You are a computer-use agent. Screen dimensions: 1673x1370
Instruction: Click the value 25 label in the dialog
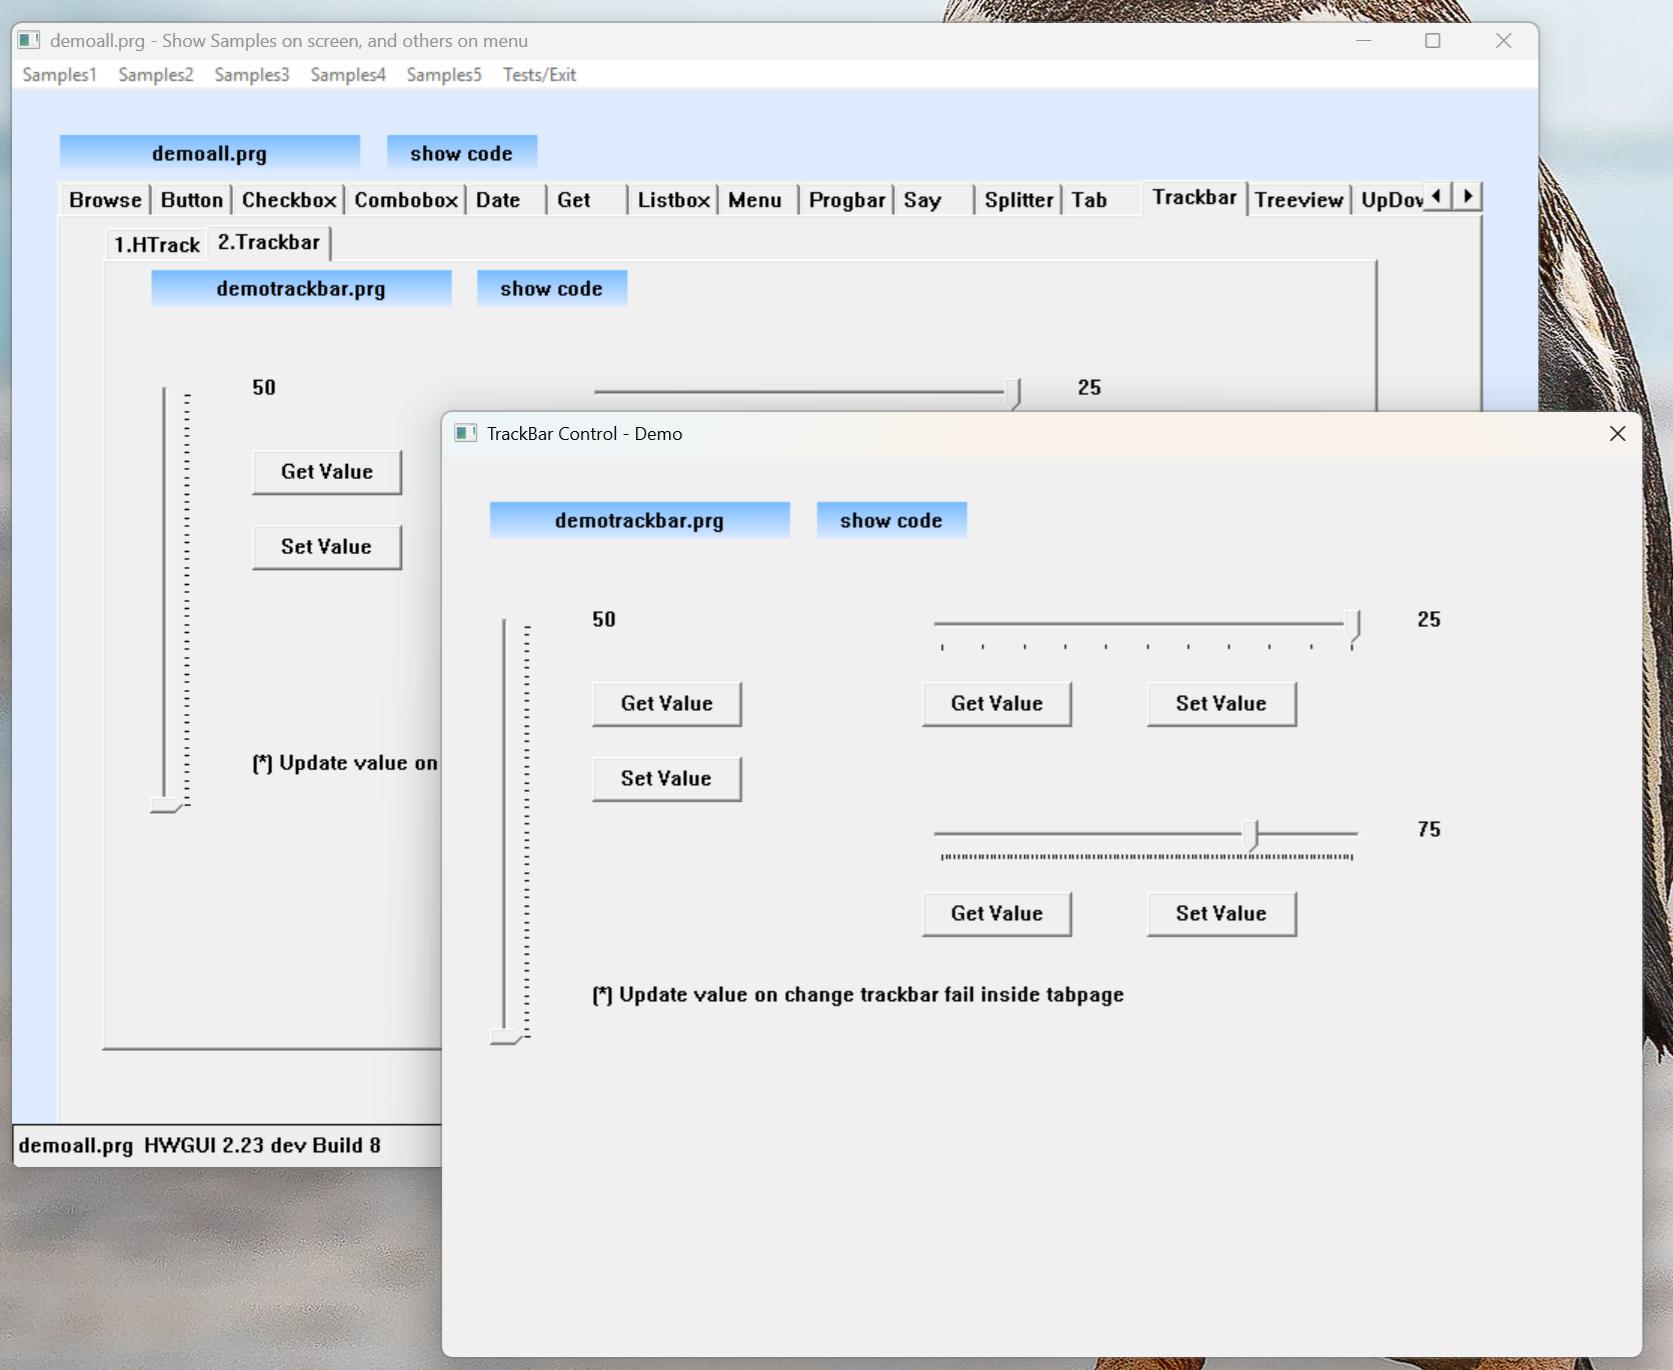click(1429, 620)
